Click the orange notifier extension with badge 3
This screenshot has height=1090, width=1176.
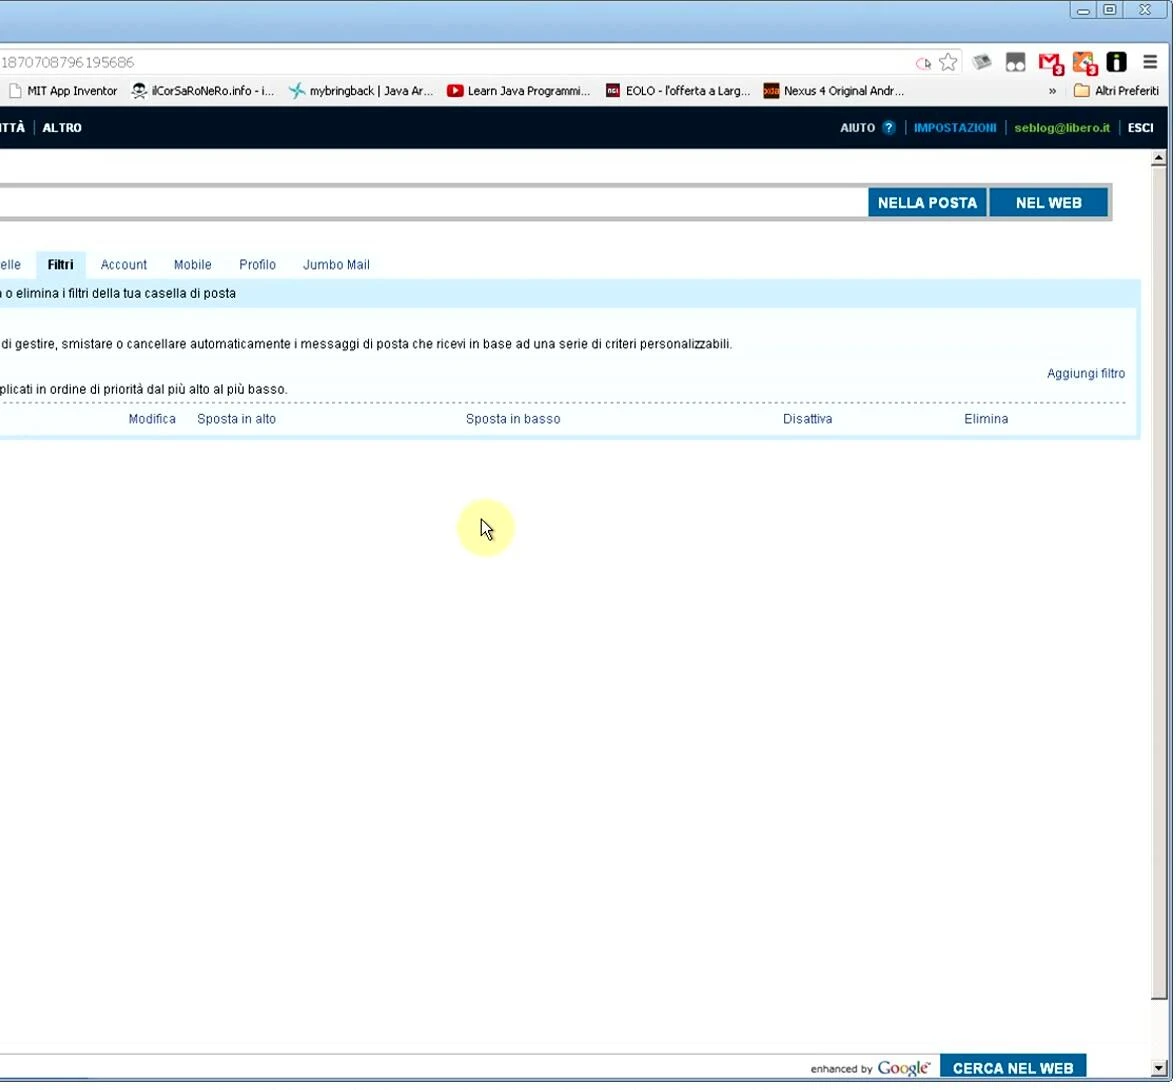coord(1084,62)
